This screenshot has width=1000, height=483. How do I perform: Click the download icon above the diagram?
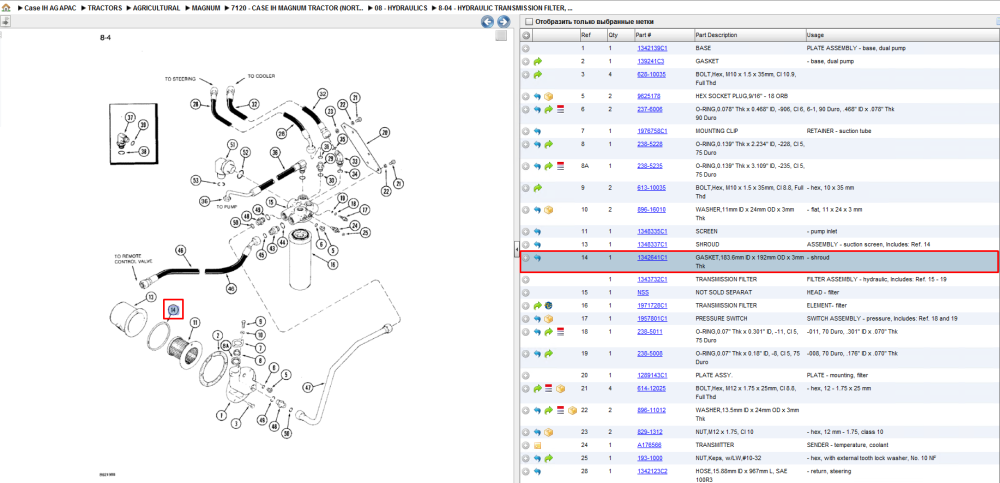point(5,22)
